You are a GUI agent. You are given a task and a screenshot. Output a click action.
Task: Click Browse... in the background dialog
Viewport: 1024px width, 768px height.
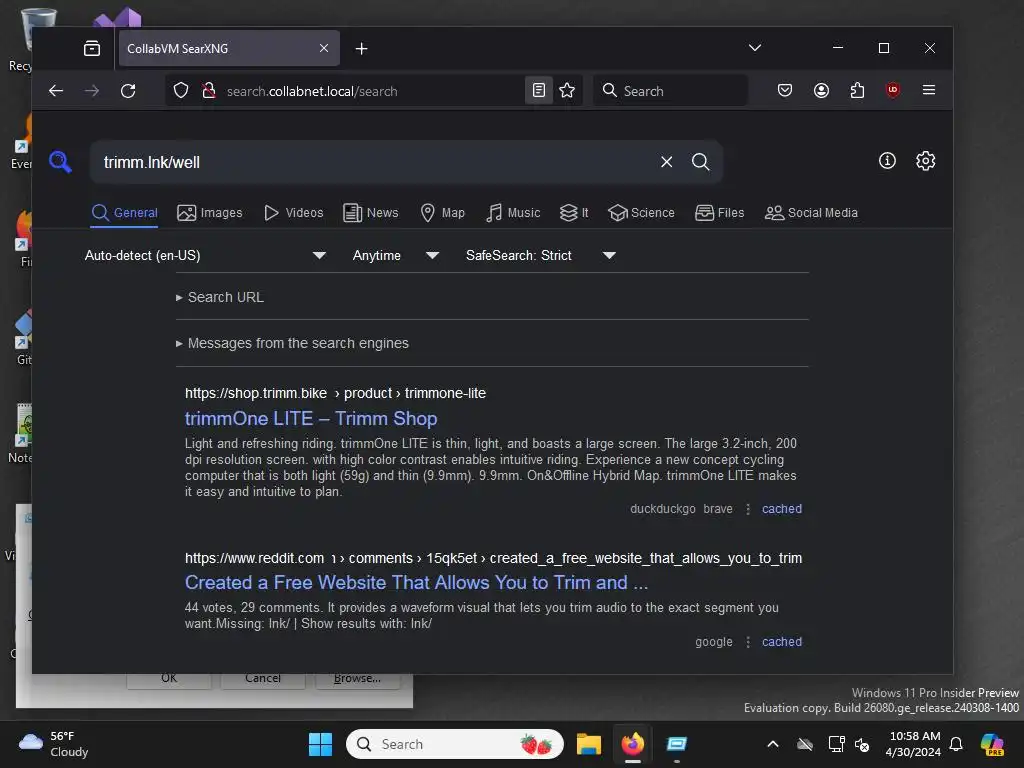(357, 679)
